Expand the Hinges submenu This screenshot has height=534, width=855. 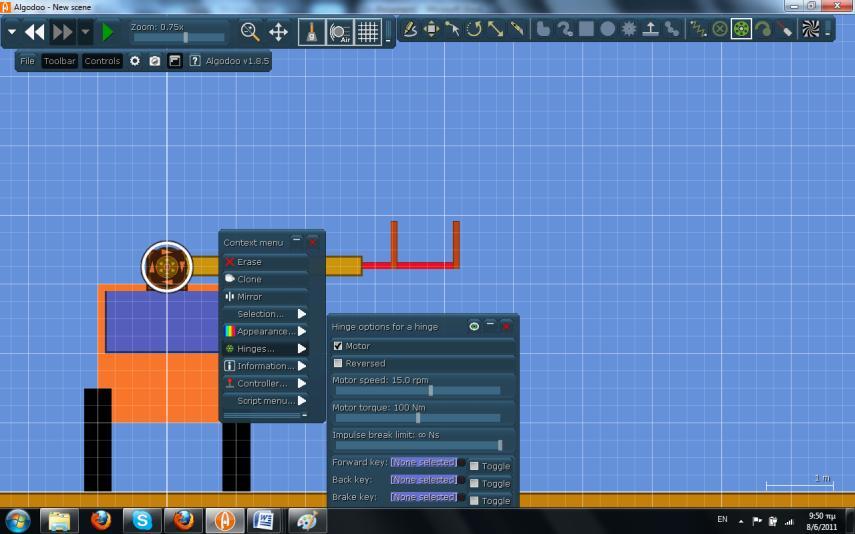265,349
